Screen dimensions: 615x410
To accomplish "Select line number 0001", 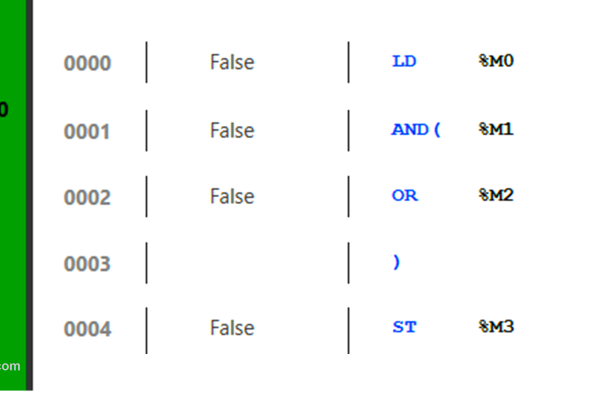I will click(87, 131).
